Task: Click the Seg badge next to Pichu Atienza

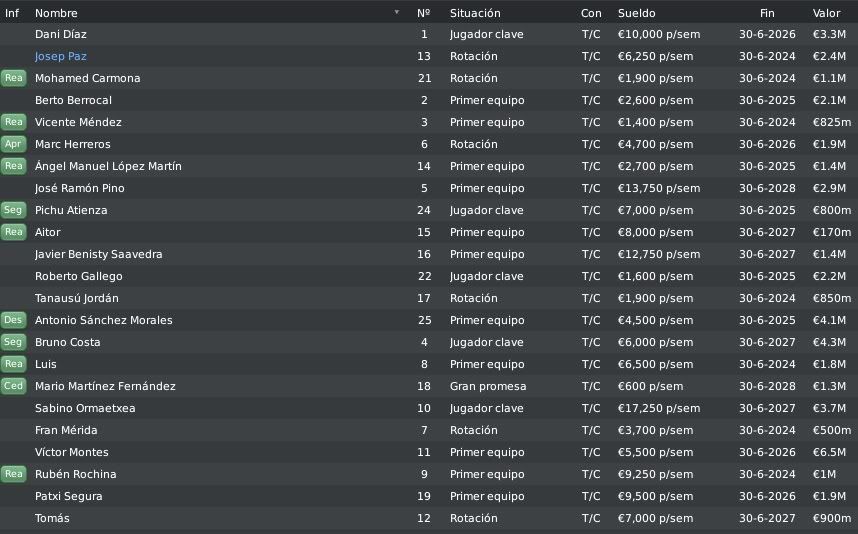Action: coord(13,210)
